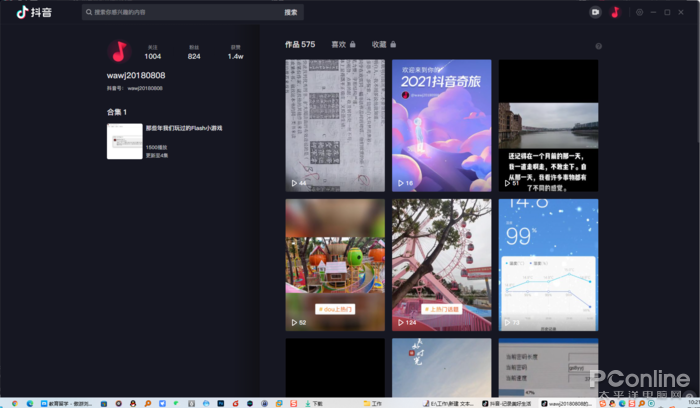Open the QQ penguin icon in the taskbar
The image size is (700, 408).
click(133, 403)
